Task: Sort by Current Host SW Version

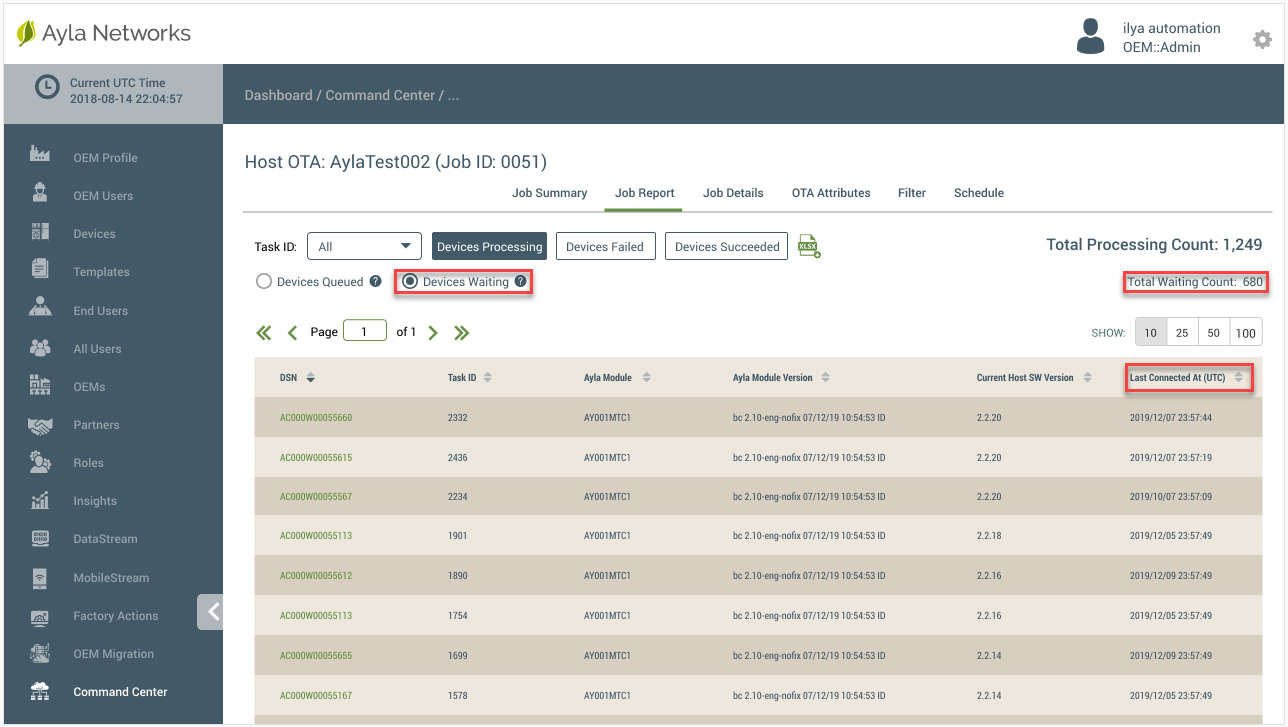Action: pyautogui.click(x=1087, y=378)
